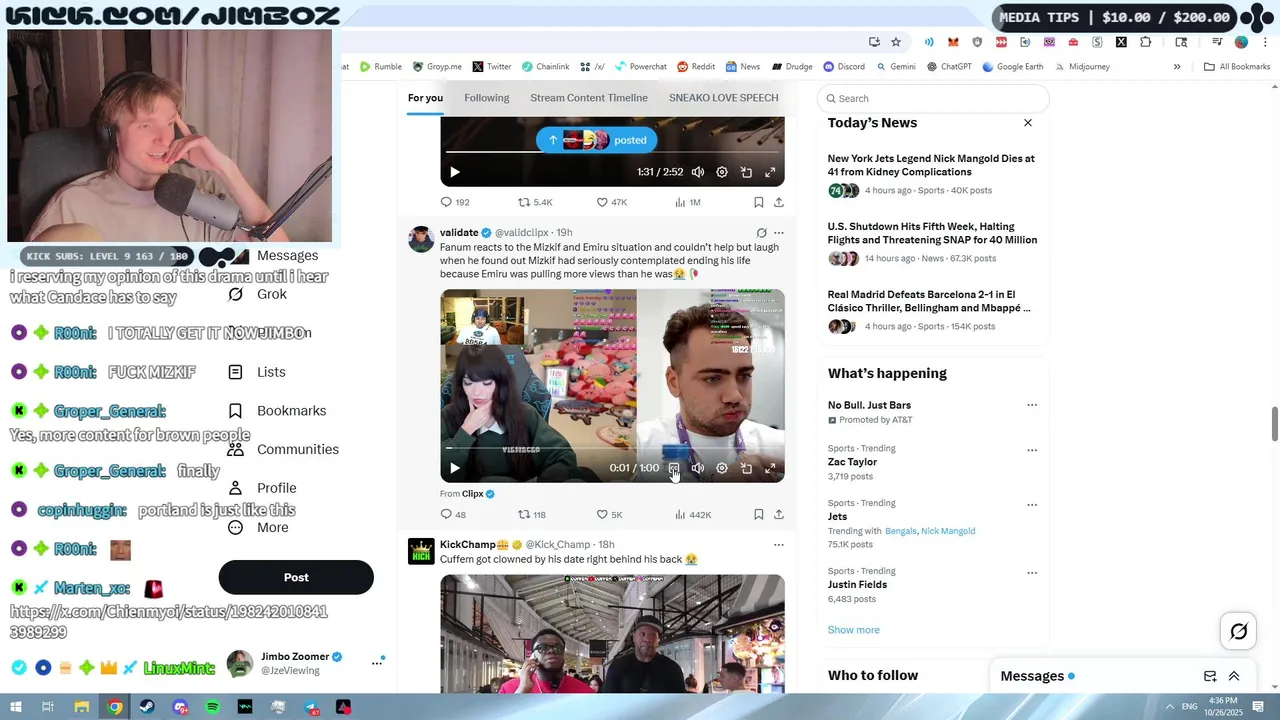The width and height of the screenshot is (1280, 720).
Task: Click Show more under trends
Action: click(854, 630)
